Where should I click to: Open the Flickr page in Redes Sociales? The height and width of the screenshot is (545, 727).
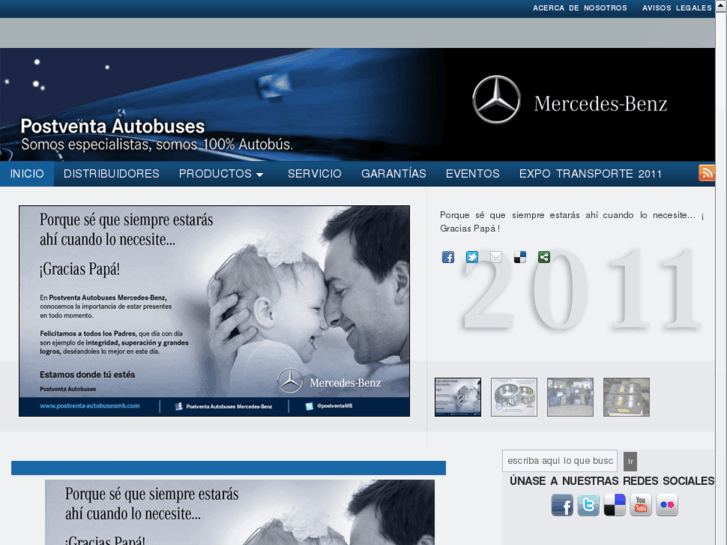click(667, 505)
